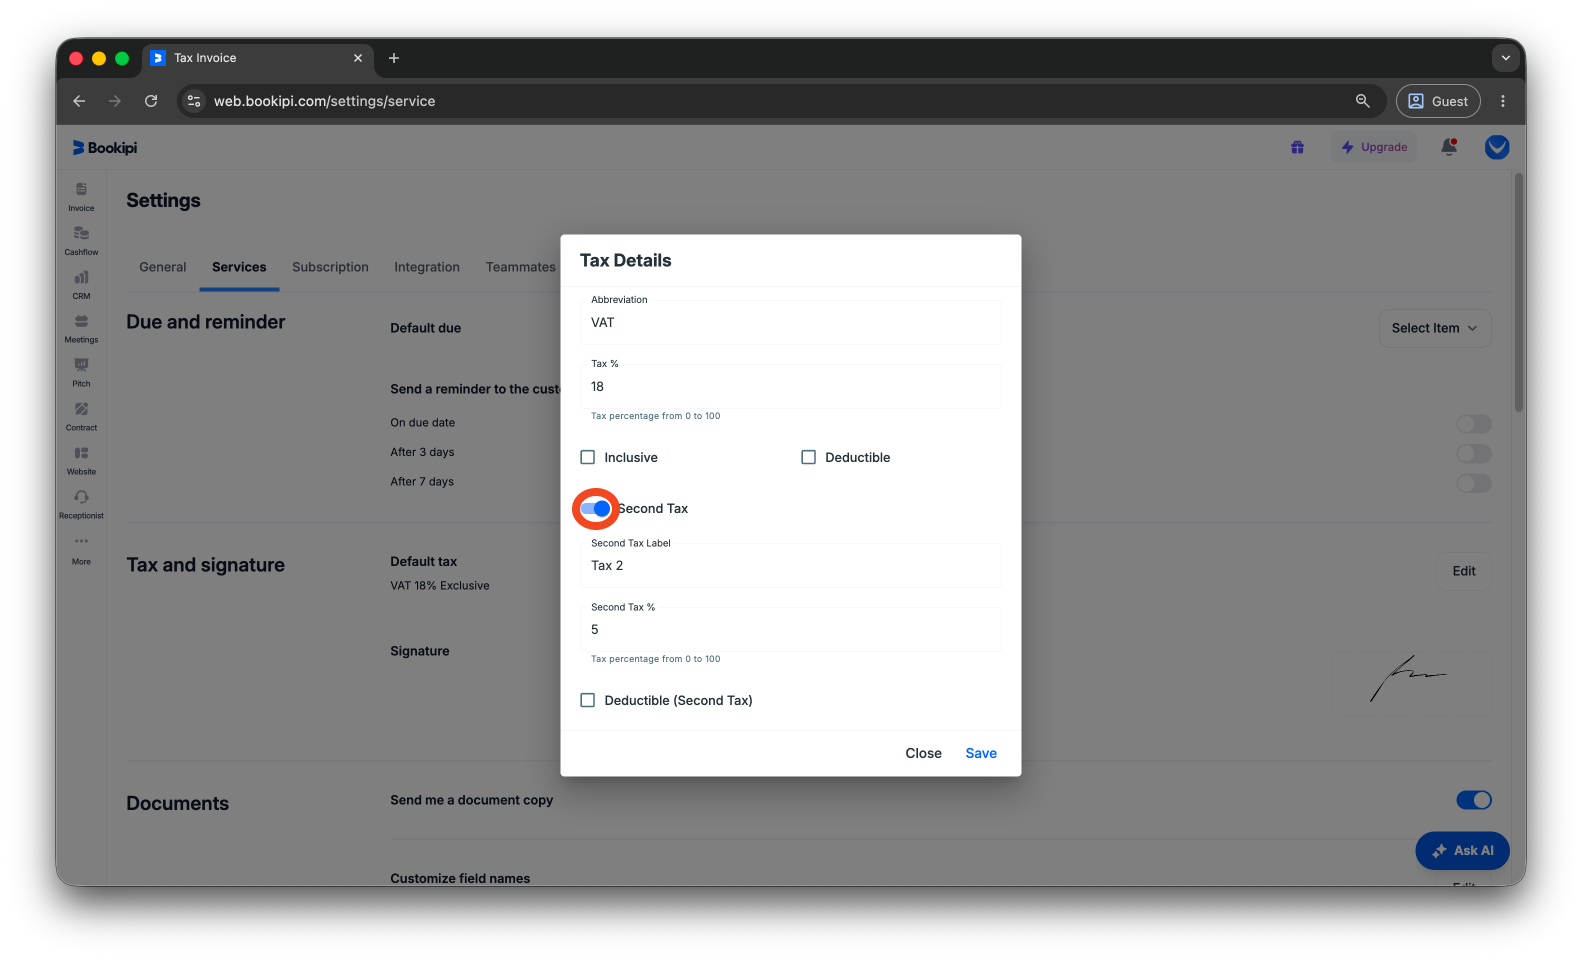Click the Second Tax % field
This screenshot has width=1582, height=960.
pyautogui.click(x=790, y=629)
